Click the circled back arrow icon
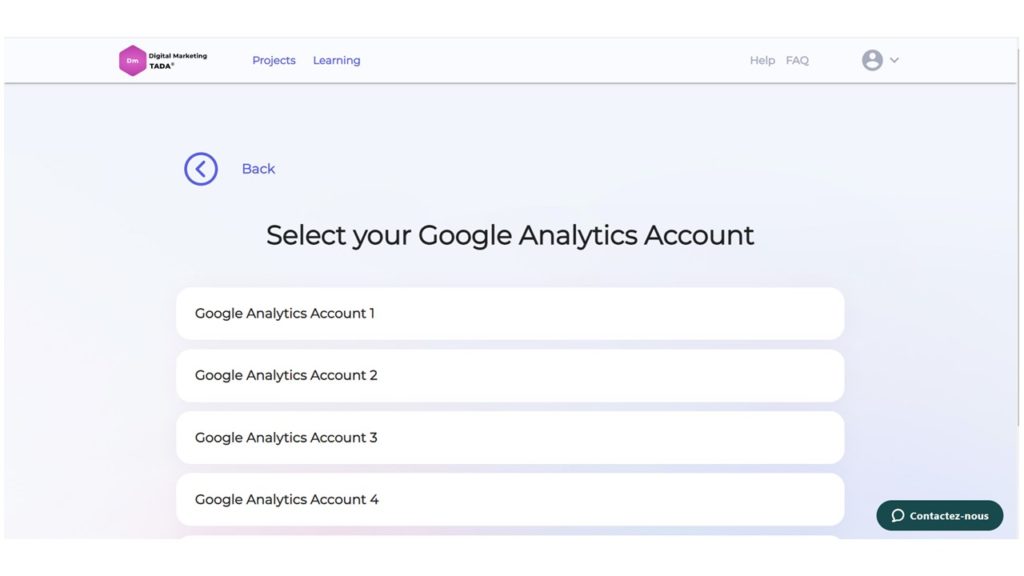The width and height of the screenshot is (1024, 576). click(200, 169)
